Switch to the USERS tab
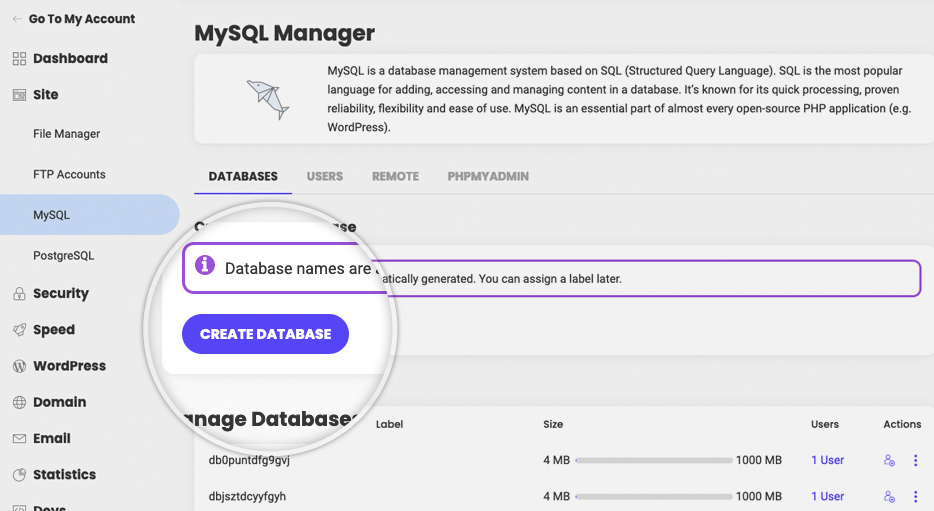Image resolution: width=934 pixels, height=511 pixels. pyautogui.click(x=325, y=176)
